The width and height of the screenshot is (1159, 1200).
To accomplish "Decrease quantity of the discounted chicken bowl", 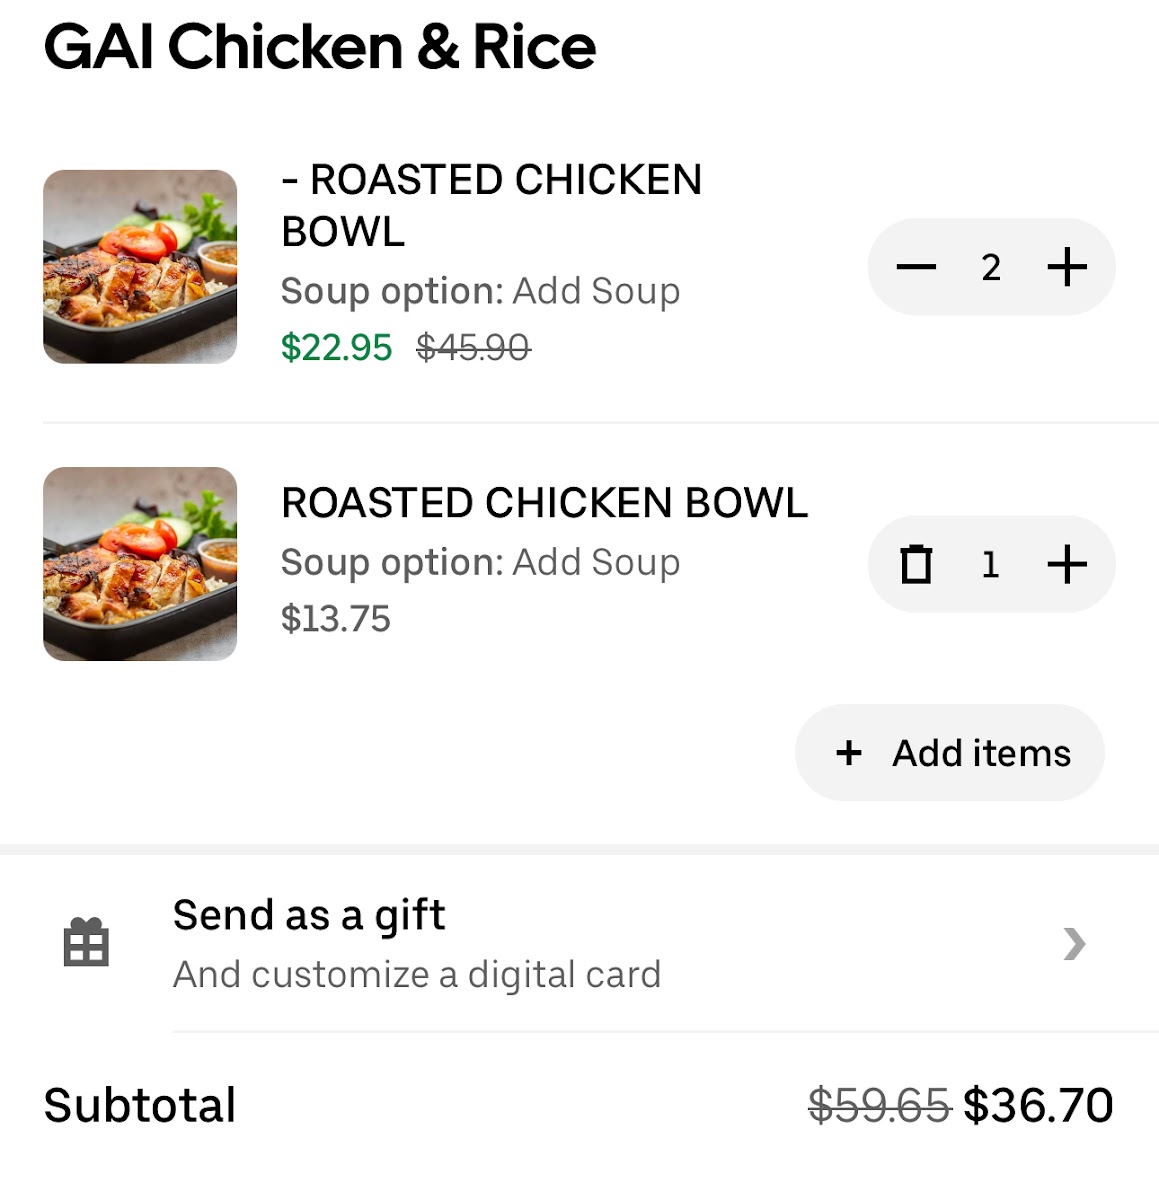I will pos(916,267).
